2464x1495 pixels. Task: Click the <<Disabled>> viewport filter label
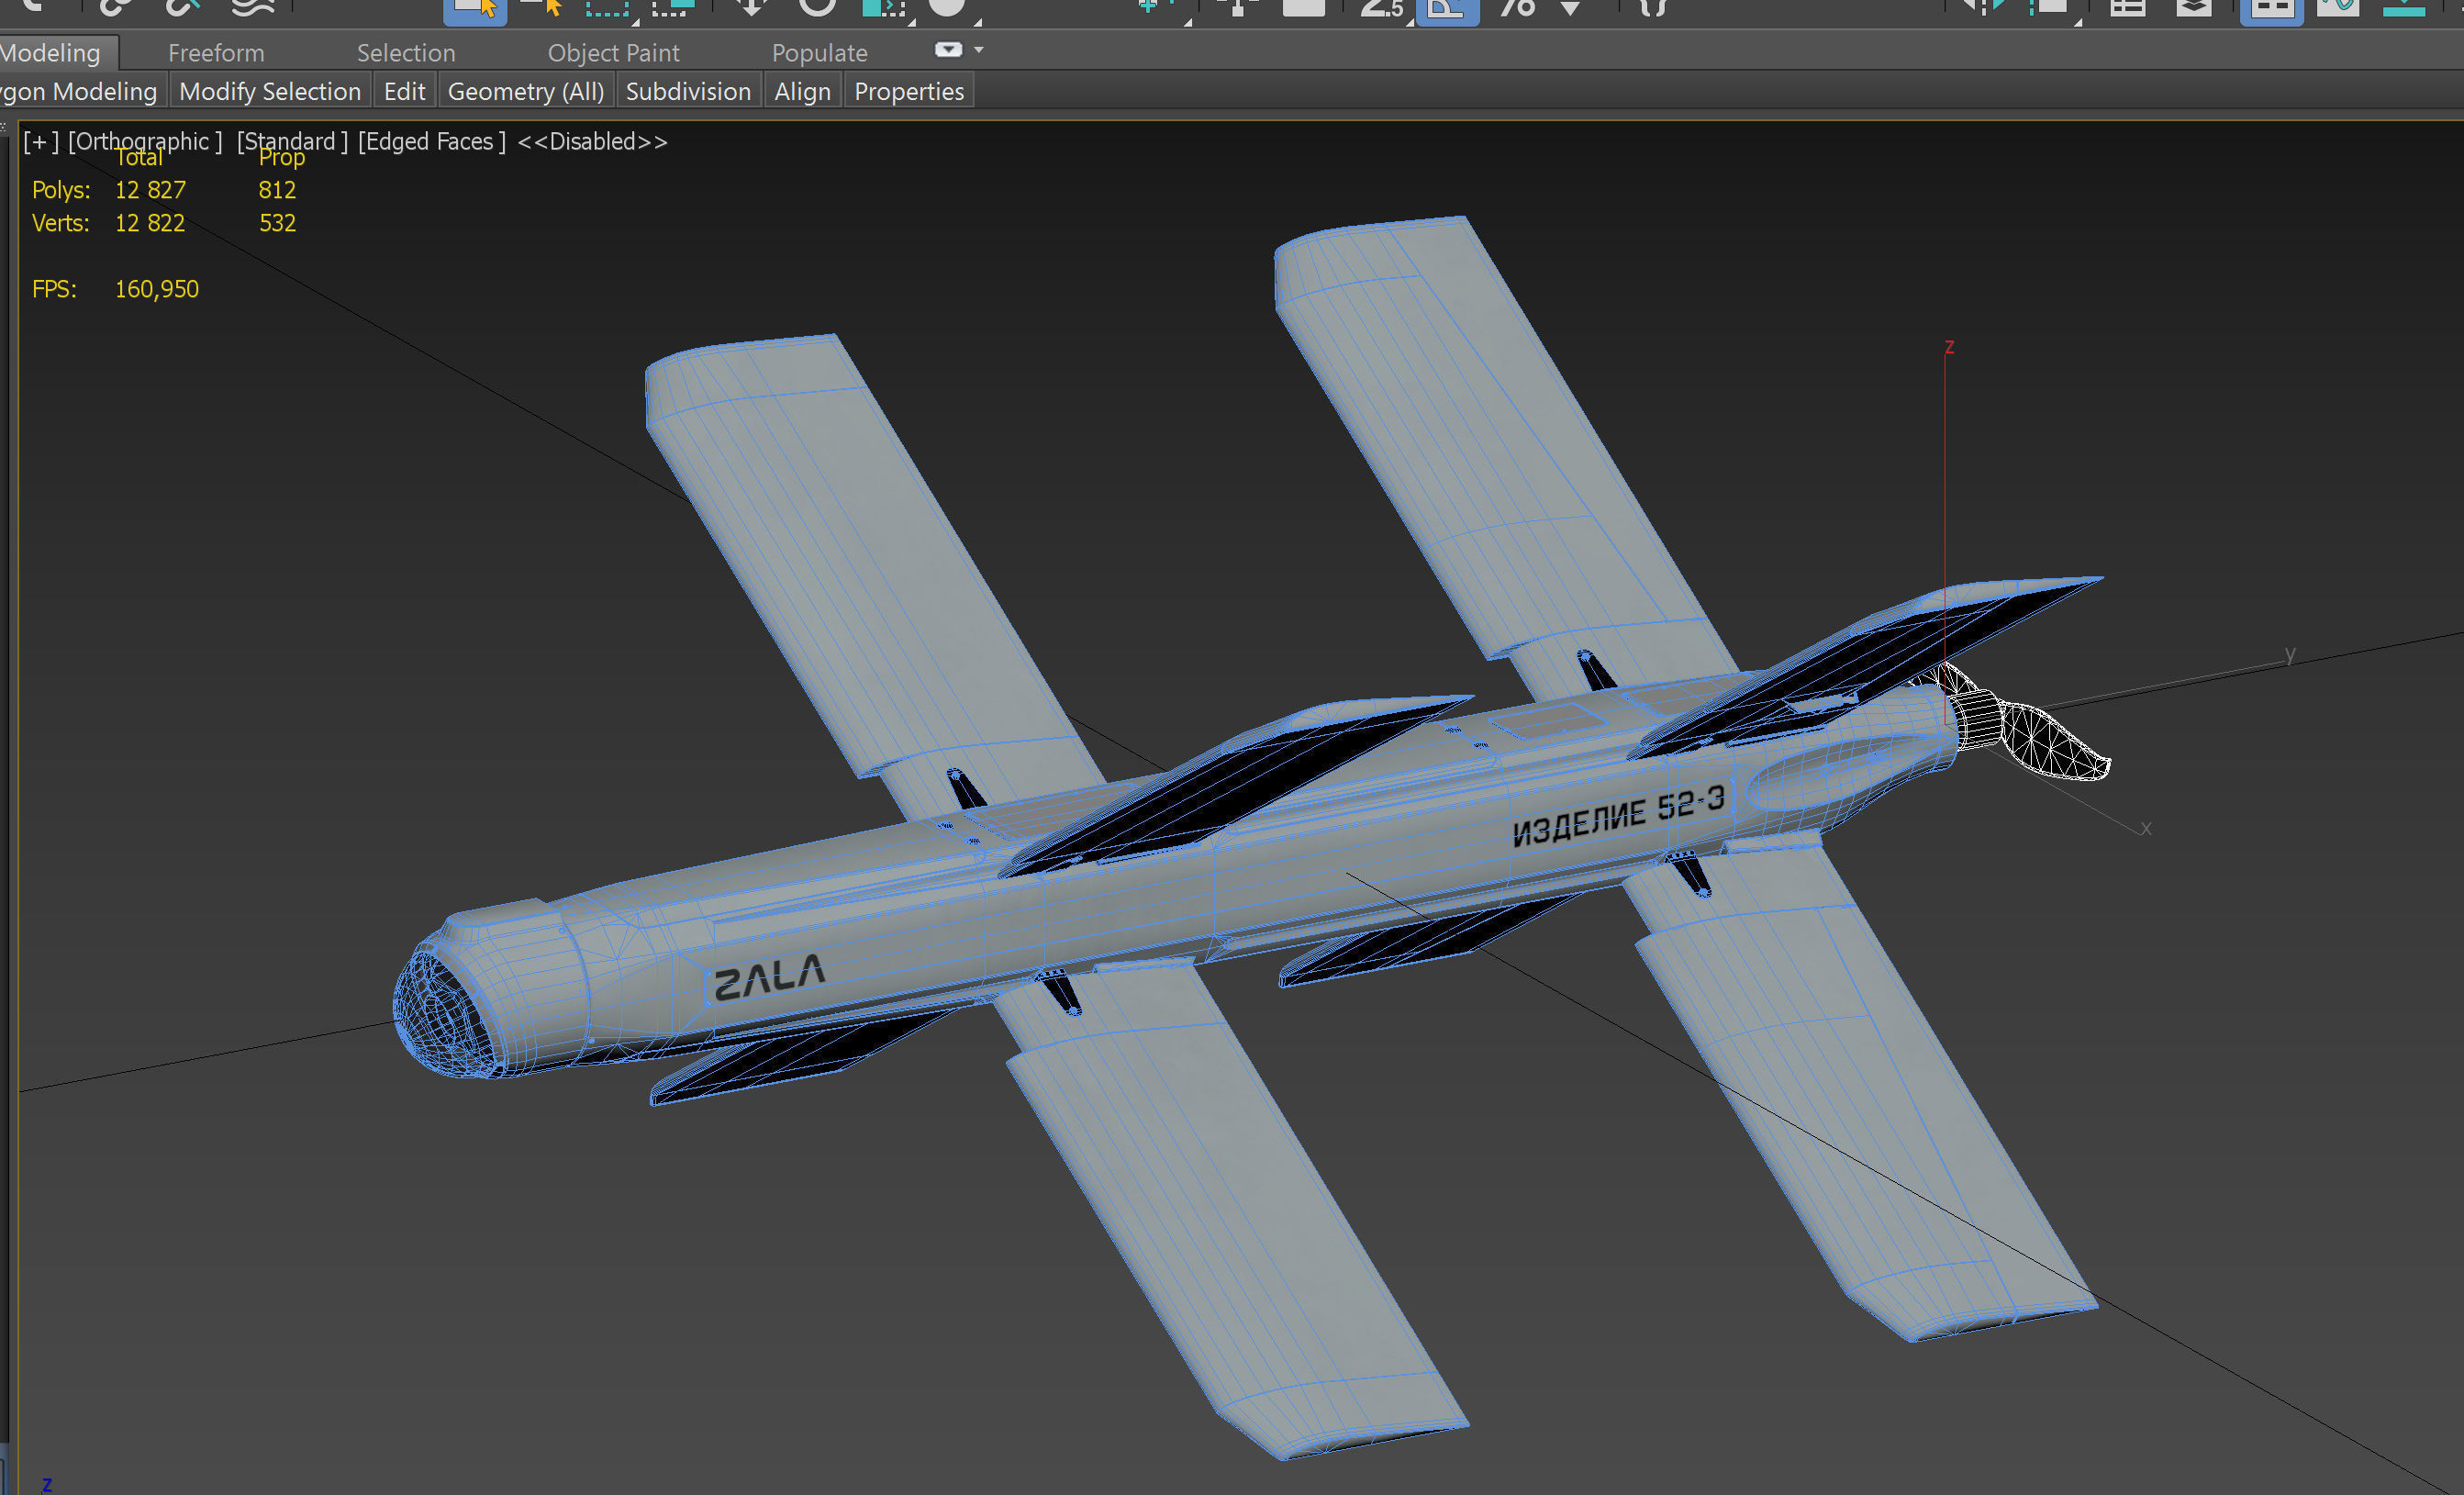pos(592,142)
